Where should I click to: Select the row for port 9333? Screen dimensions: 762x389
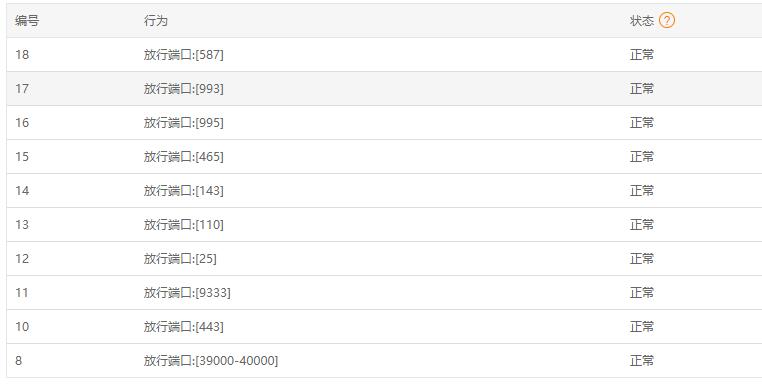384,293
